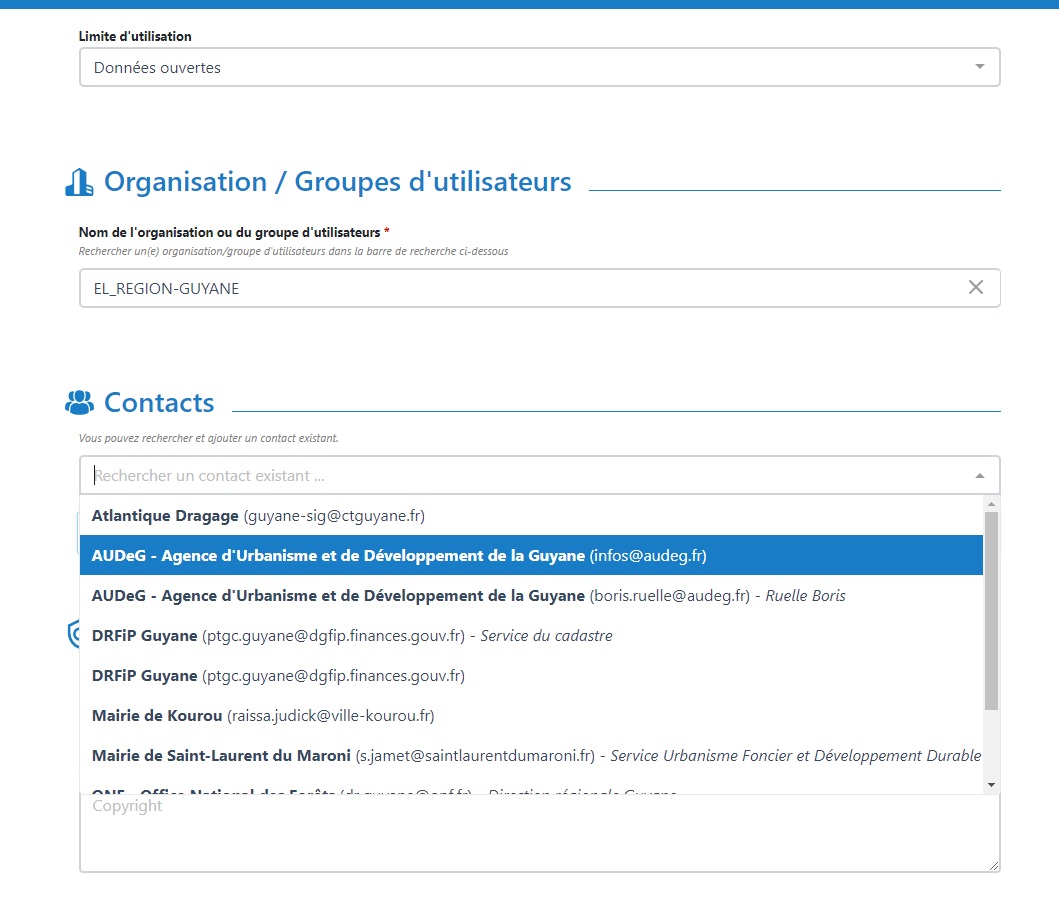
Task: Click the contact list scrollbar thumb
Action: point(991,610)
